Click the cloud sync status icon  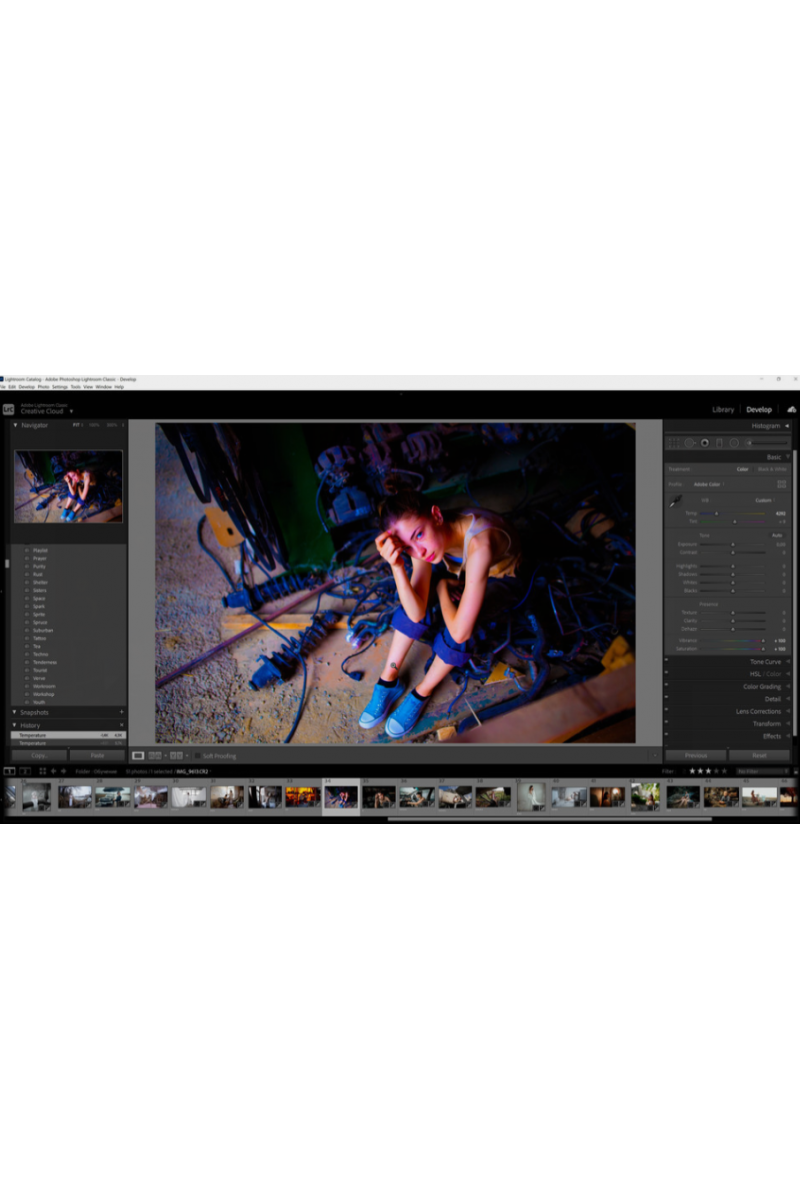pos(791,409)
